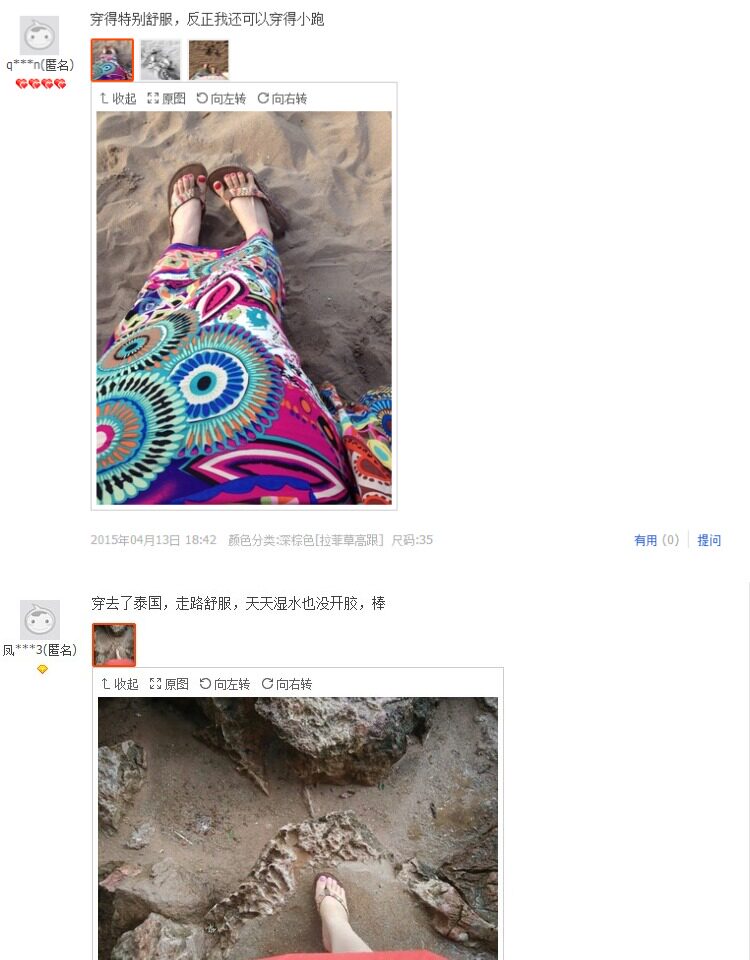Rotate first review photo left (向左转)
The height and width of the screenshot is (960, 750).
[x=221, y=99]
